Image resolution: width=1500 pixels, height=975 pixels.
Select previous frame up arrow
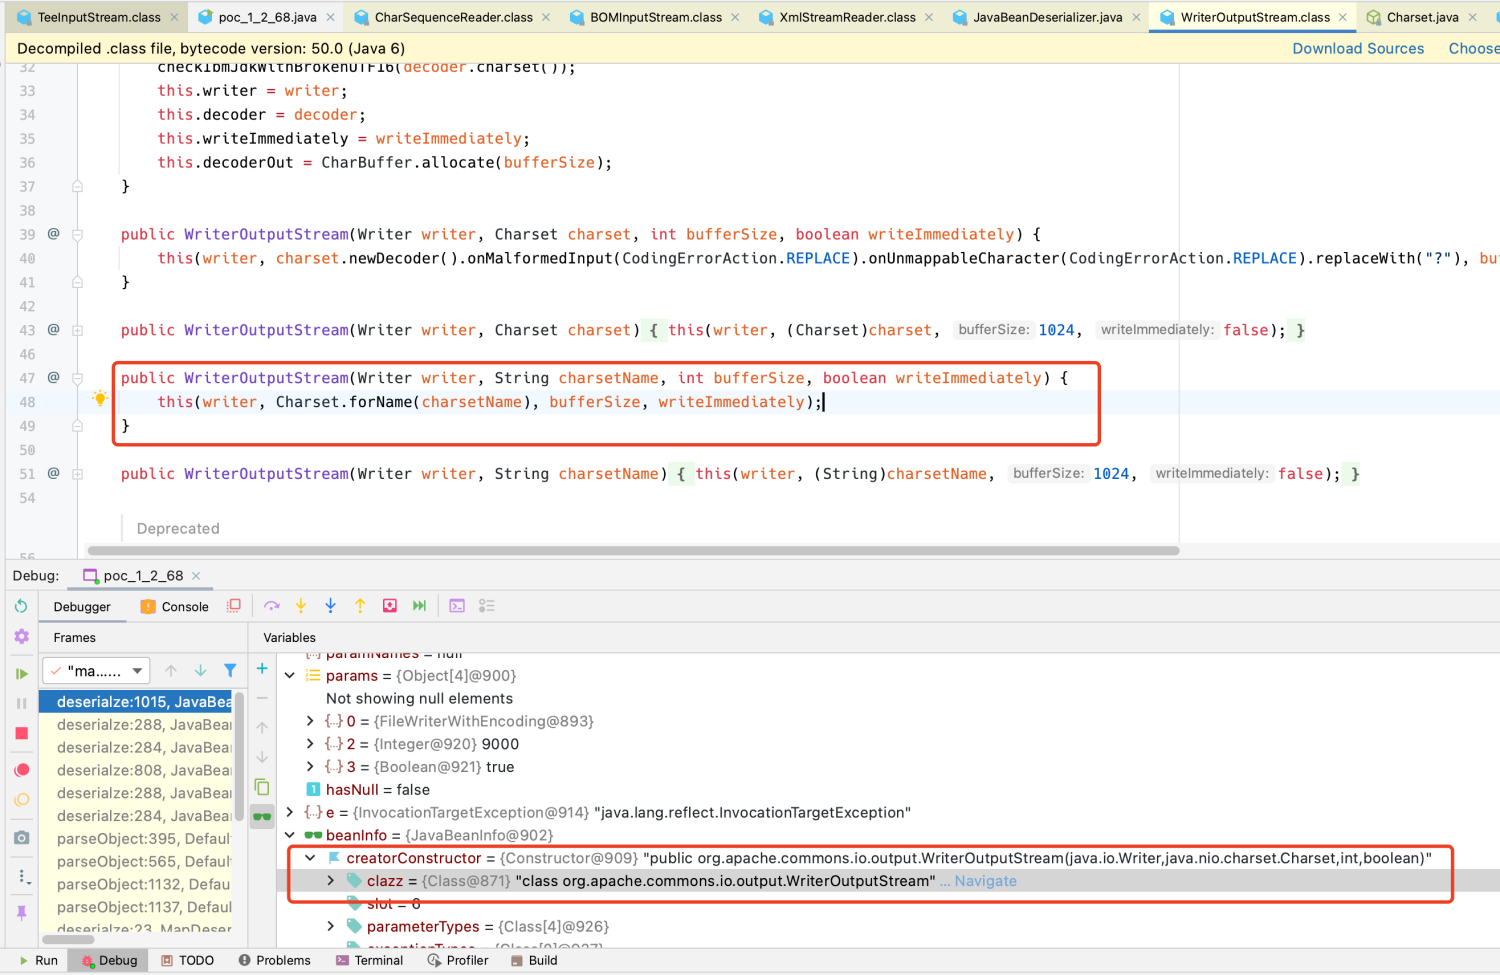tap(171, 671)
